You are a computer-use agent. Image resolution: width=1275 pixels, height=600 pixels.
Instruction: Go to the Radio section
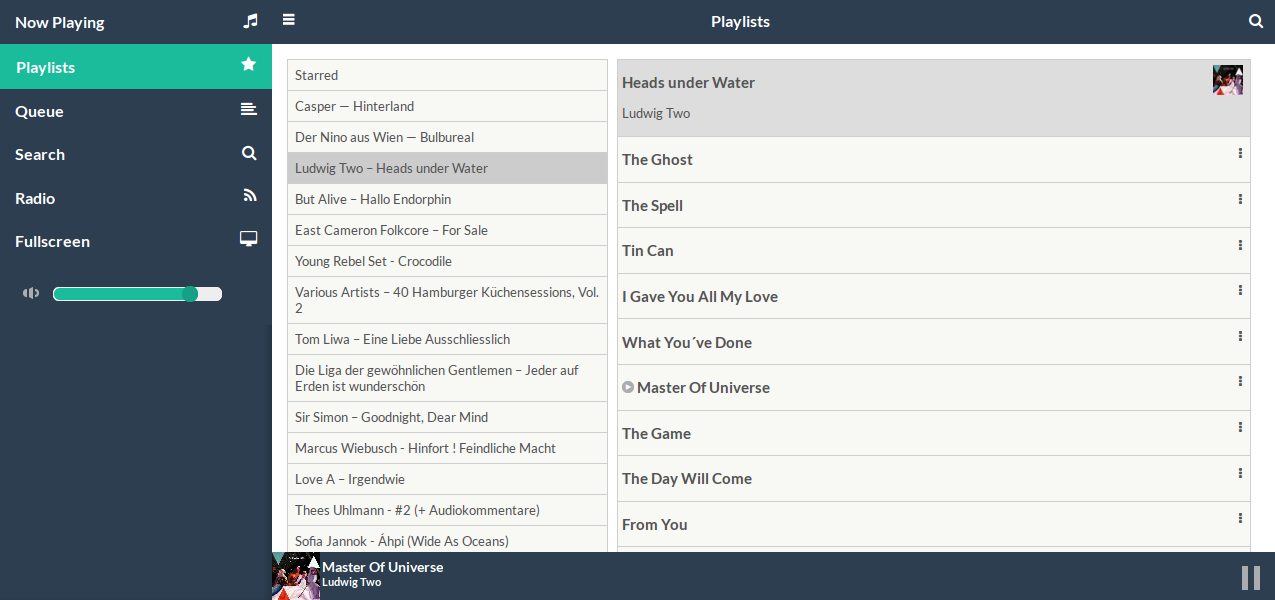coord(34,197)
